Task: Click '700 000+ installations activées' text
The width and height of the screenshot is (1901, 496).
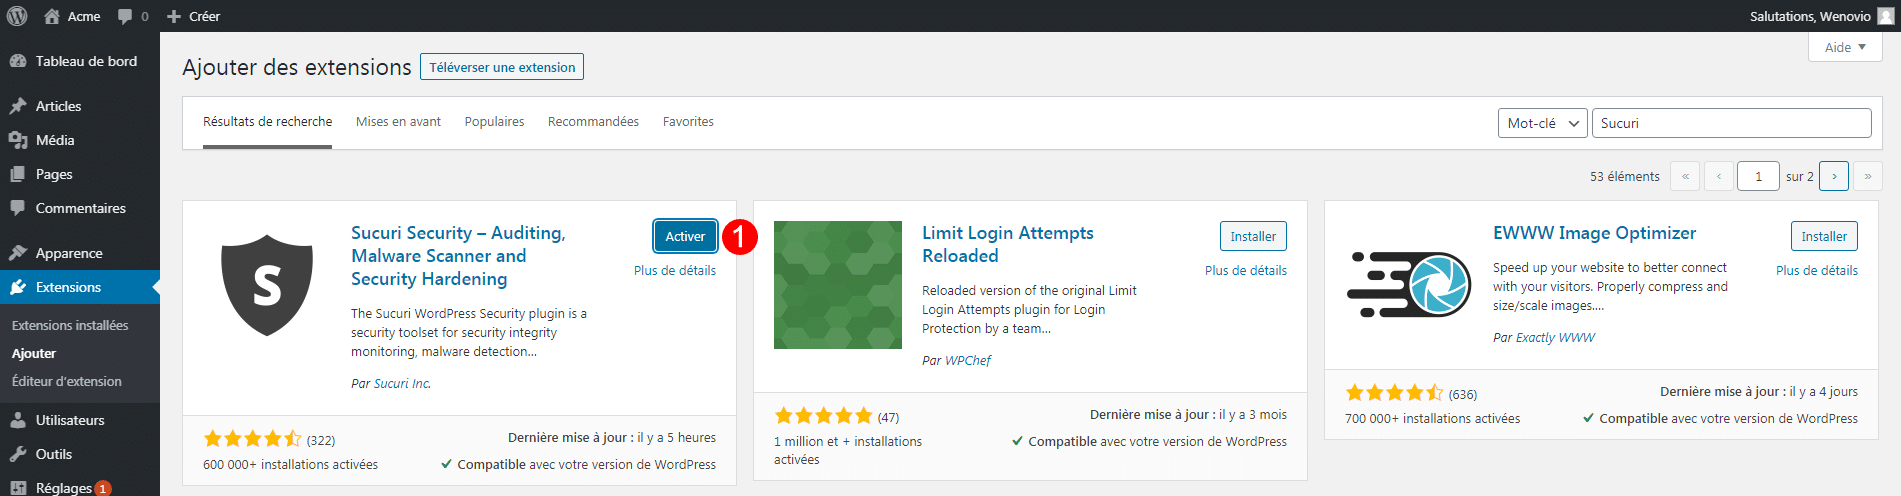Action: pyautogui.click(x=1432, y=418)
